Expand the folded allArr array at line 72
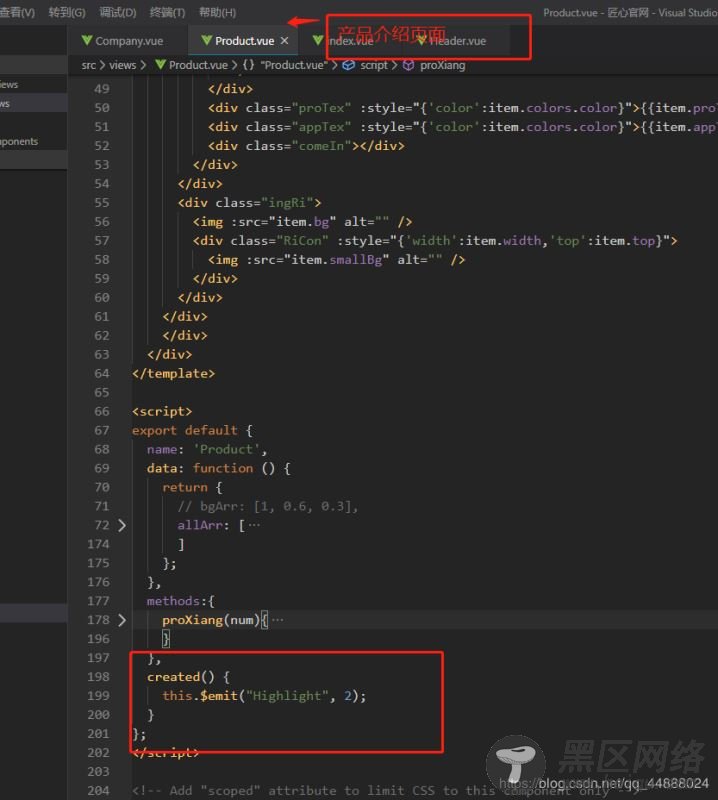Image resolution: width=718 pixels, height=800 pixels. click(x=122, y=525)
